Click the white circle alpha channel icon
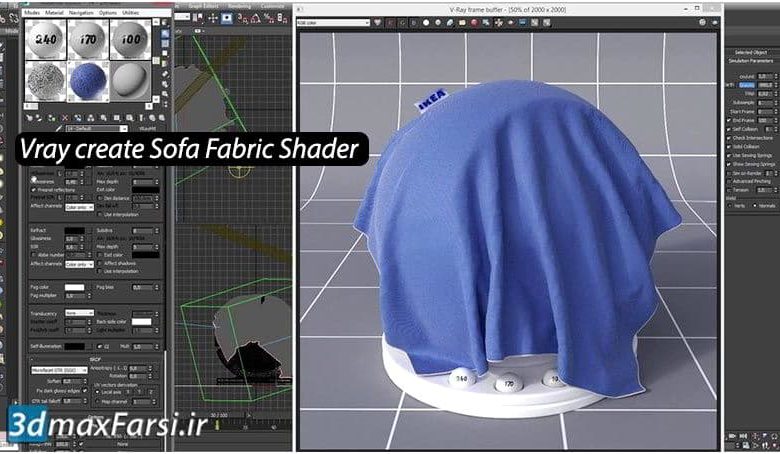Screen dimensions: 780x454 (x=426, y=22)
